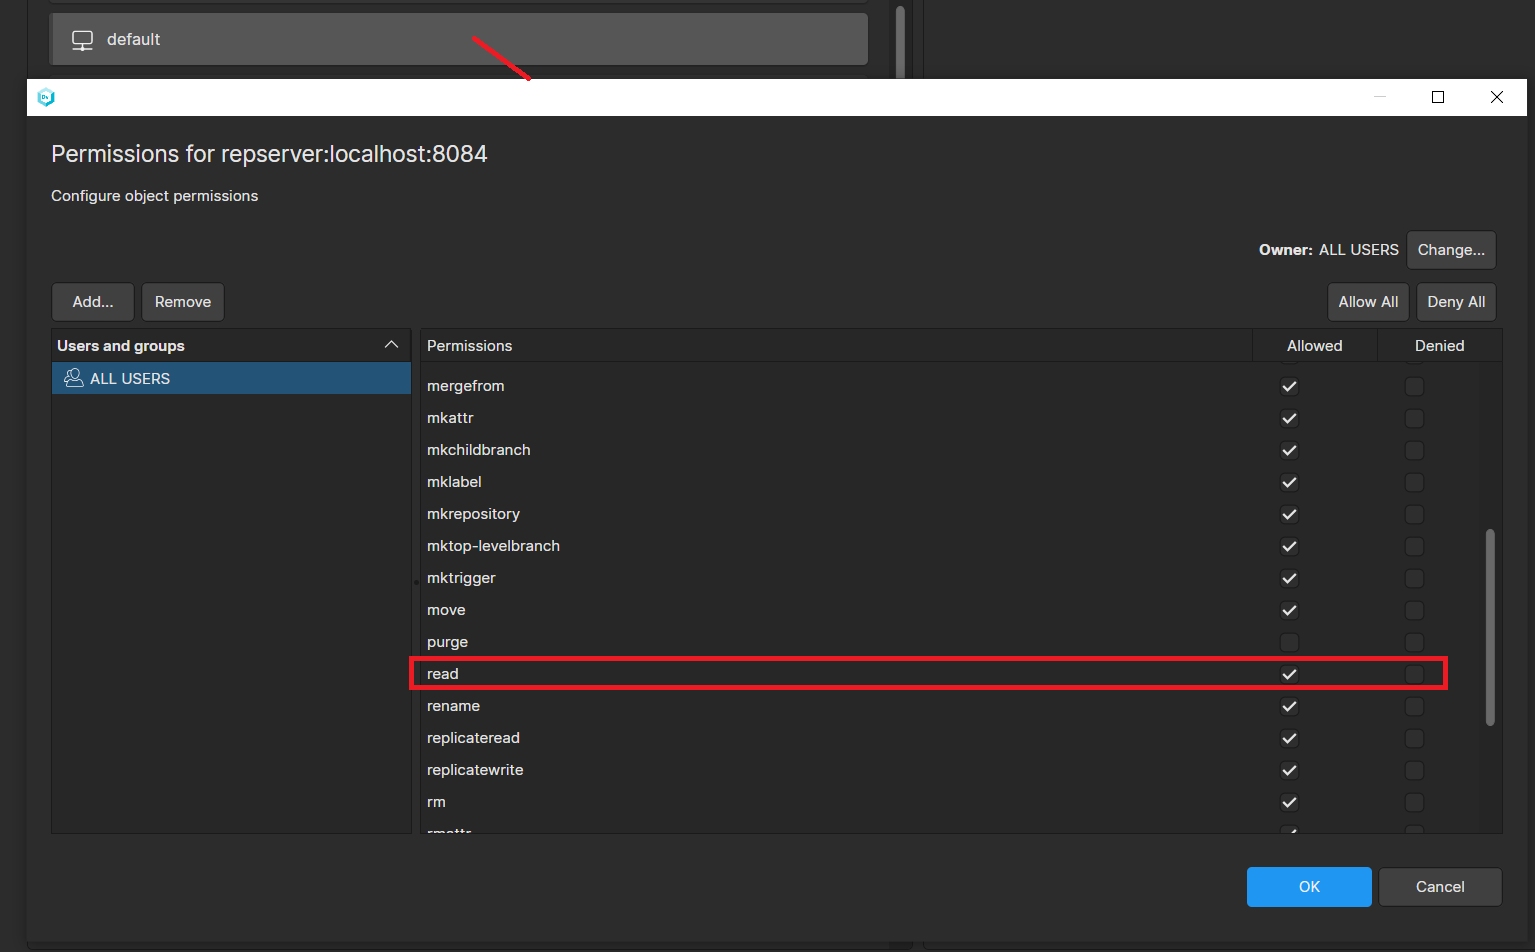The image size is (1535, 952).
Task: Collapse the Users and groups header
Action: (x=392, y=344)
